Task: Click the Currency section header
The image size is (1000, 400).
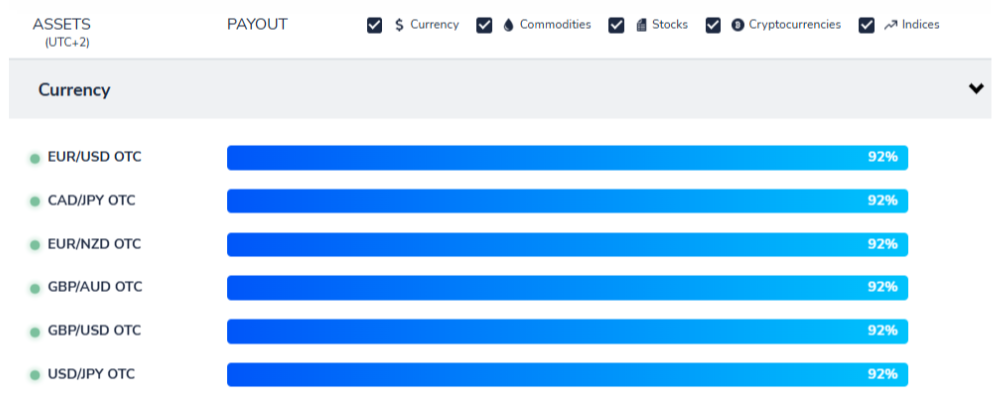Action: (x=500, y=89)
